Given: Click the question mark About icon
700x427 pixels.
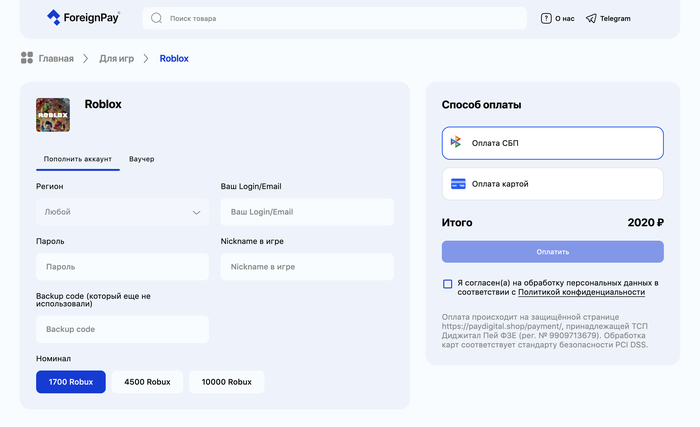Looking at the screenshot, I should coord(546,18).
